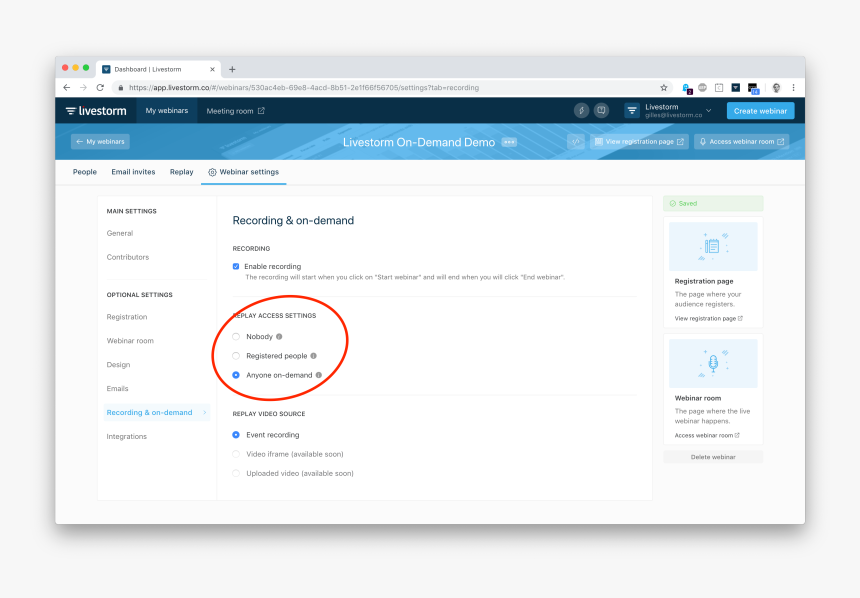
Task: Click the gear icon on the Webinar settings tab
Action: tap(212, 172)
